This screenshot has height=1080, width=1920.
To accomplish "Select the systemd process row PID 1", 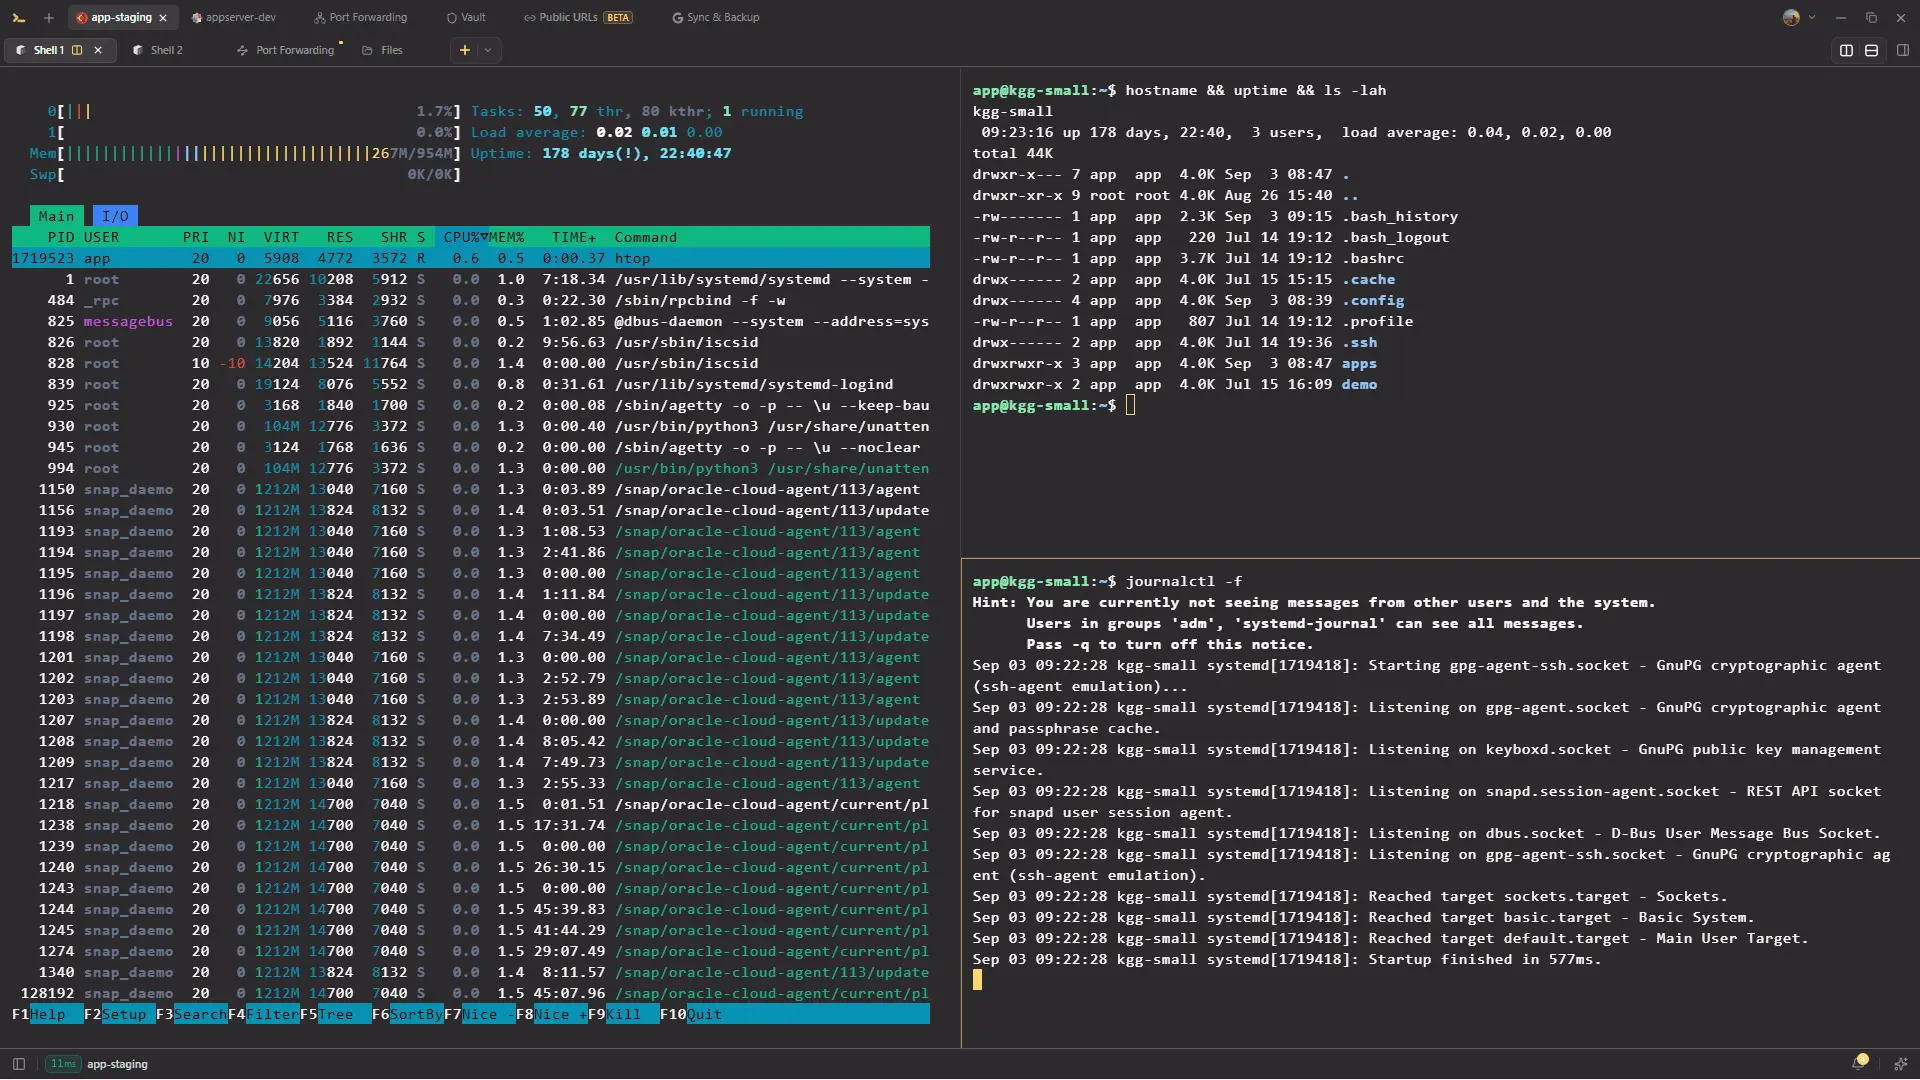I will [470, 279].
